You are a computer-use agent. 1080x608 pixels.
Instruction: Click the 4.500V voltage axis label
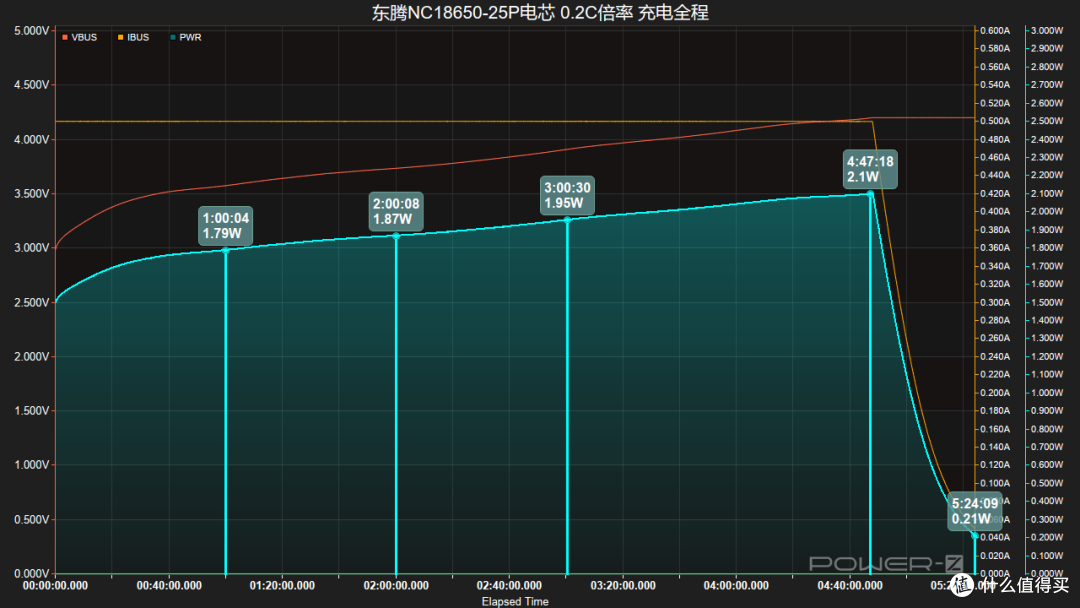31,85
